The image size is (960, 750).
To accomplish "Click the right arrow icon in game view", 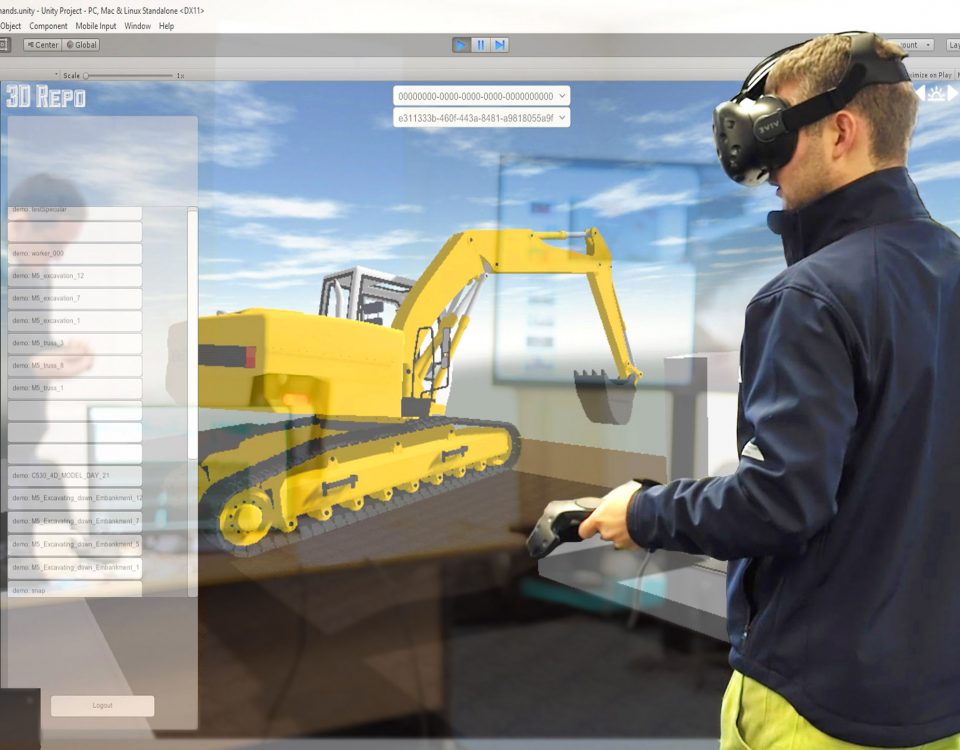I will pos(953,93).
